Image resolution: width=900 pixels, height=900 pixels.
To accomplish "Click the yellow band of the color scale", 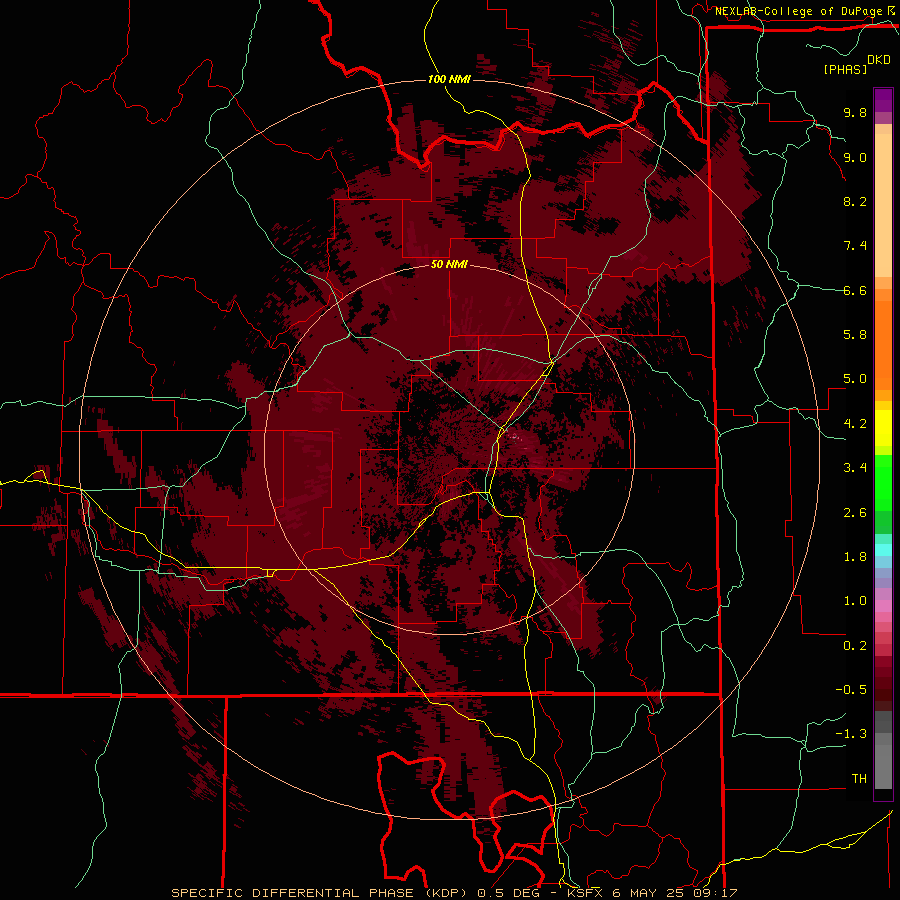I will [x=883, y=428].
